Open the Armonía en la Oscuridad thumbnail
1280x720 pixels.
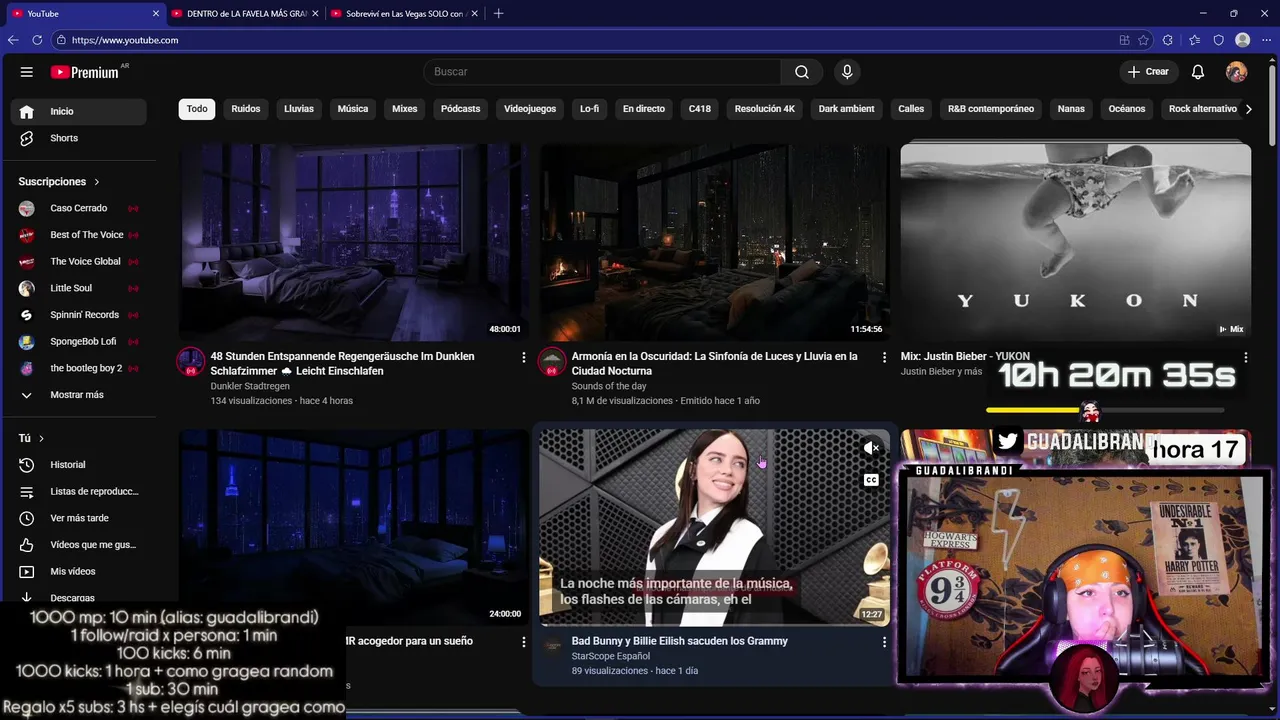tap(714, 242)
